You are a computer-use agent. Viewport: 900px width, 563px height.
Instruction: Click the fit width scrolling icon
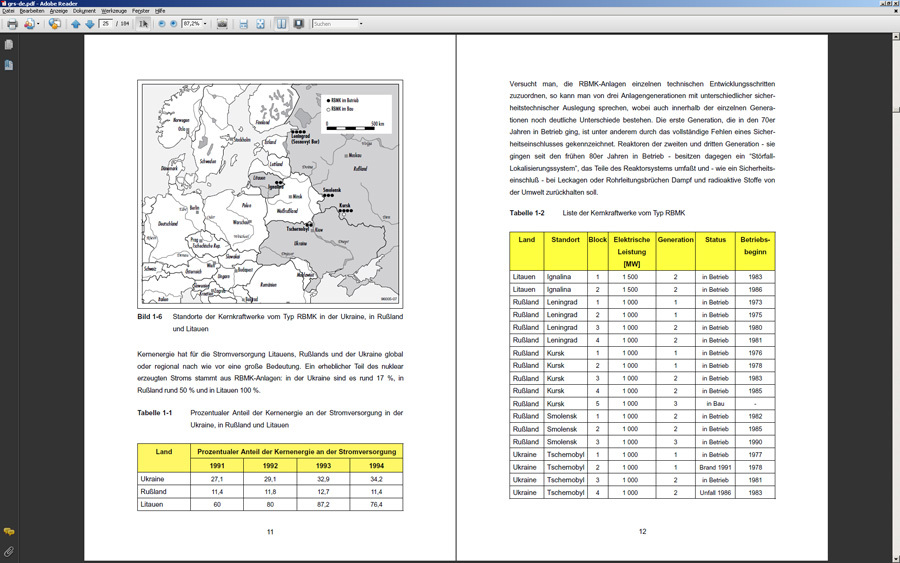click(243, 24)
